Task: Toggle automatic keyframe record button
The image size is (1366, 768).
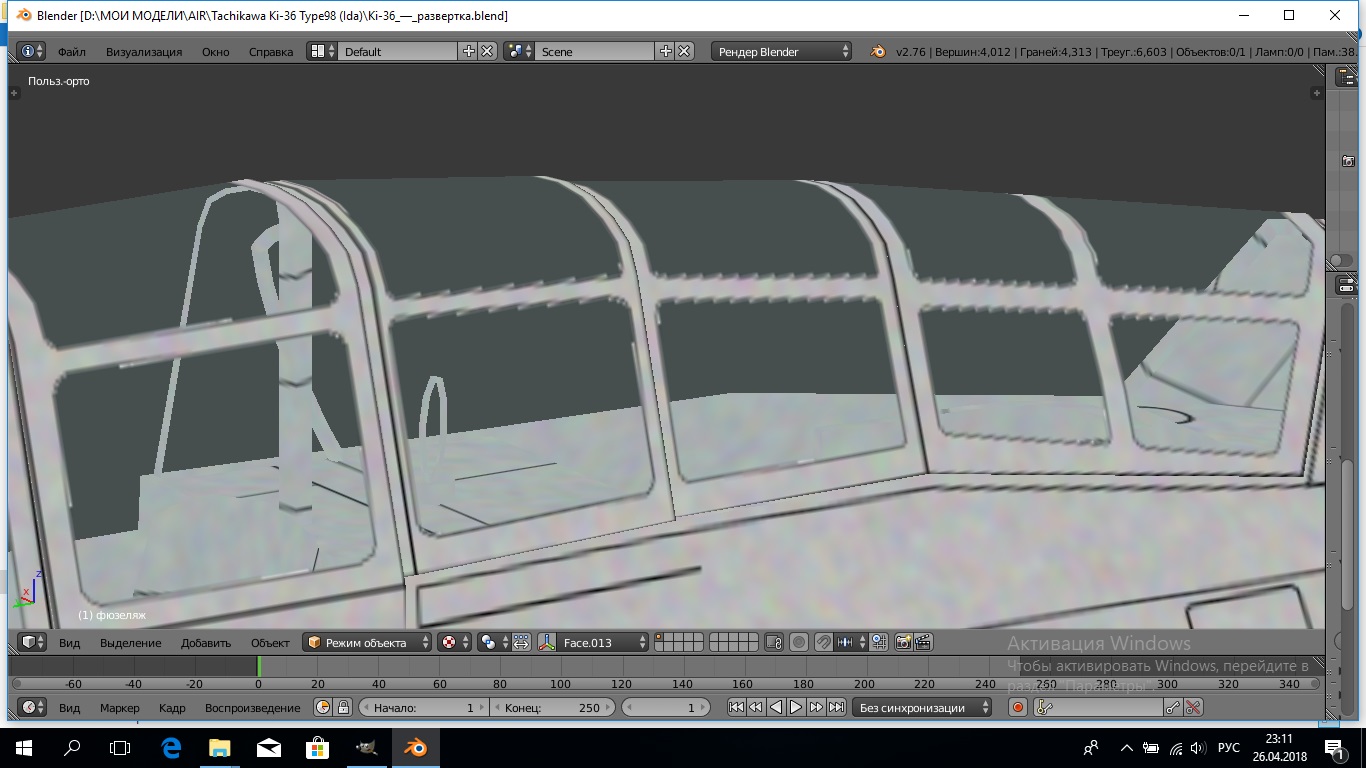Action: coord(1018,707)
